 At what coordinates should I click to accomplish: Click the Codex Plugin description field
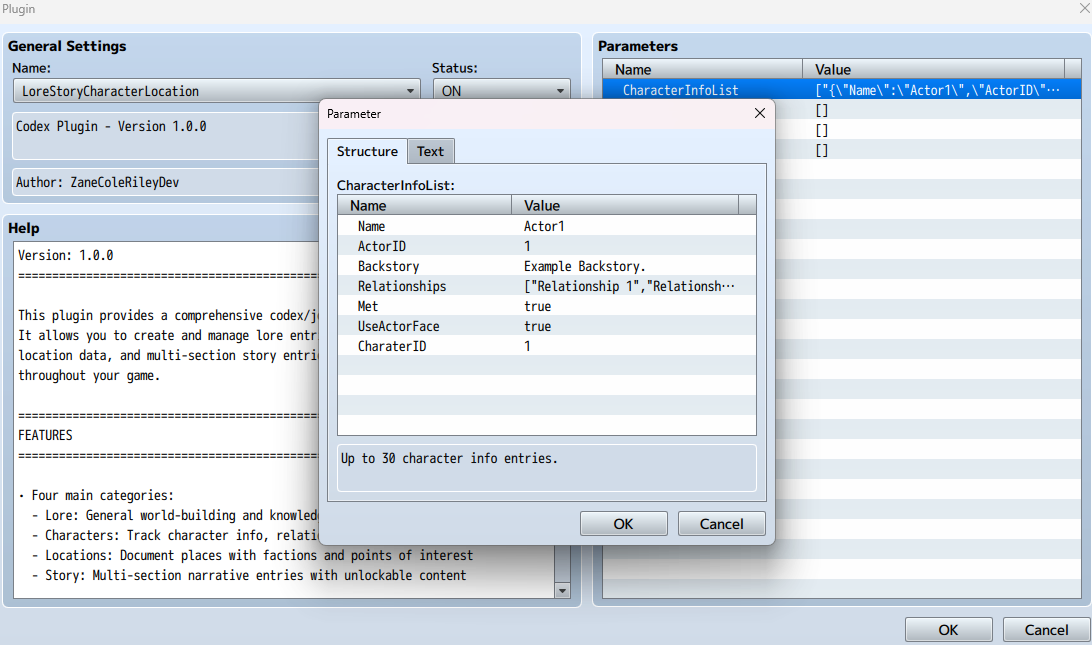point(166,136)
